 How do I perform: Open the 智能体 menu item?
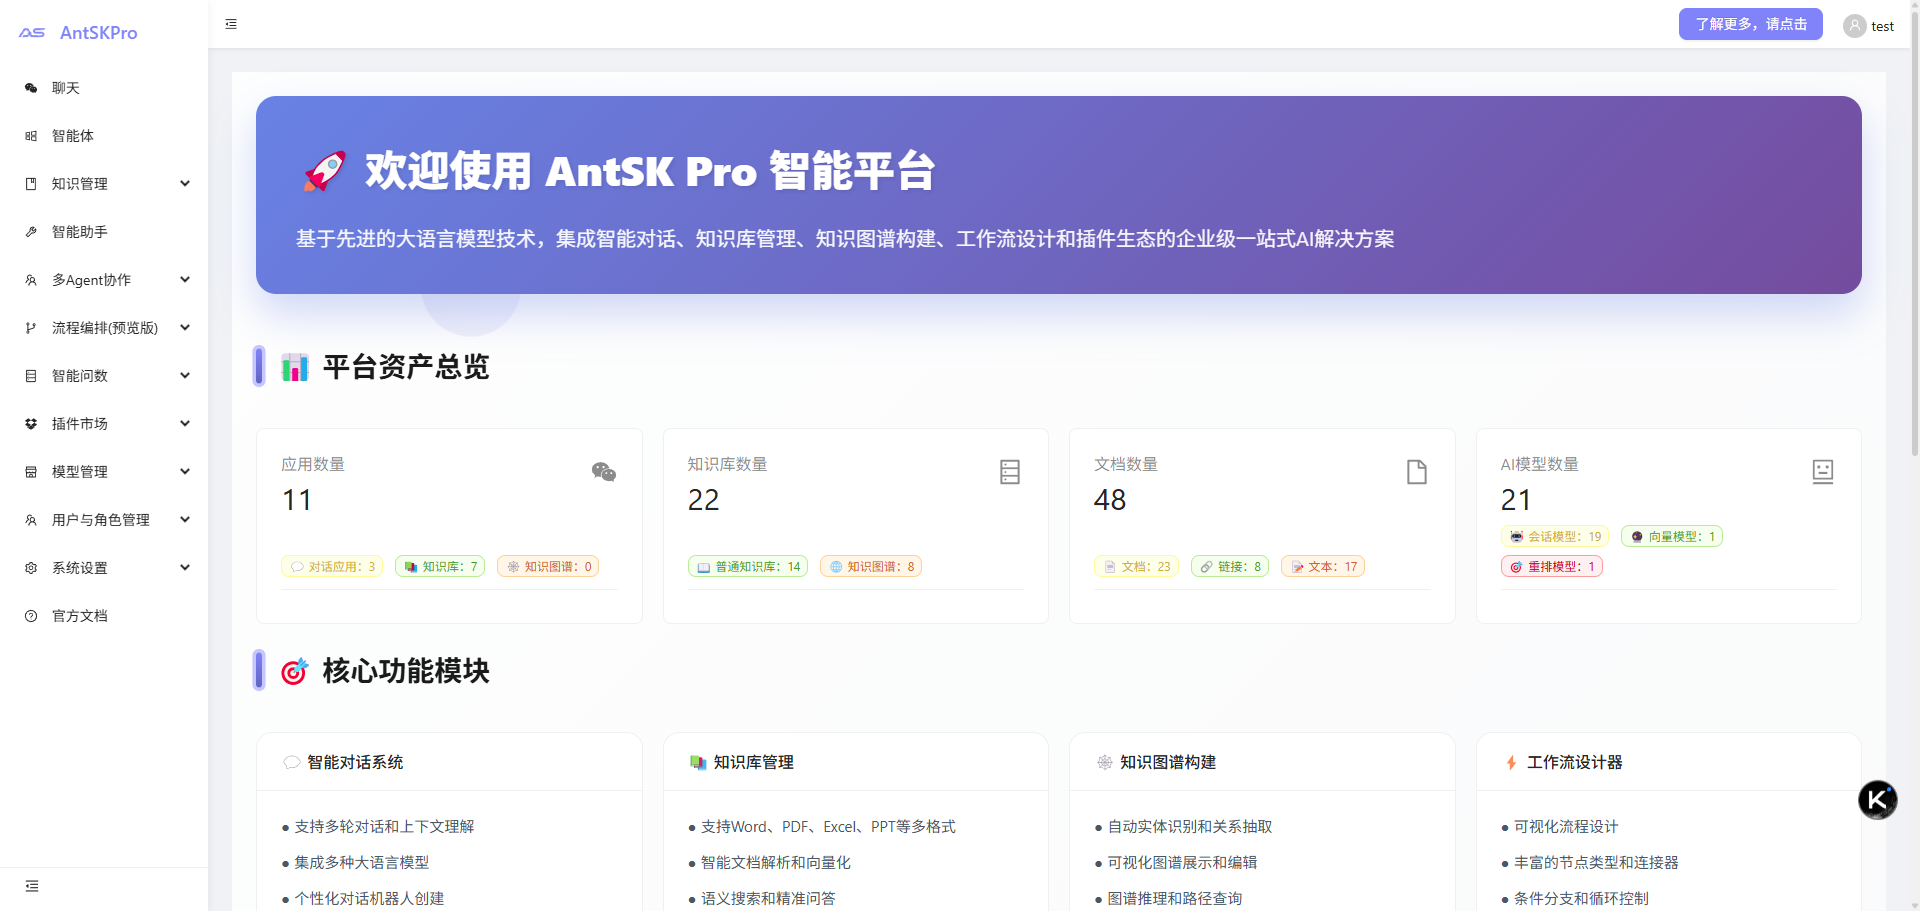coord(104,136)
